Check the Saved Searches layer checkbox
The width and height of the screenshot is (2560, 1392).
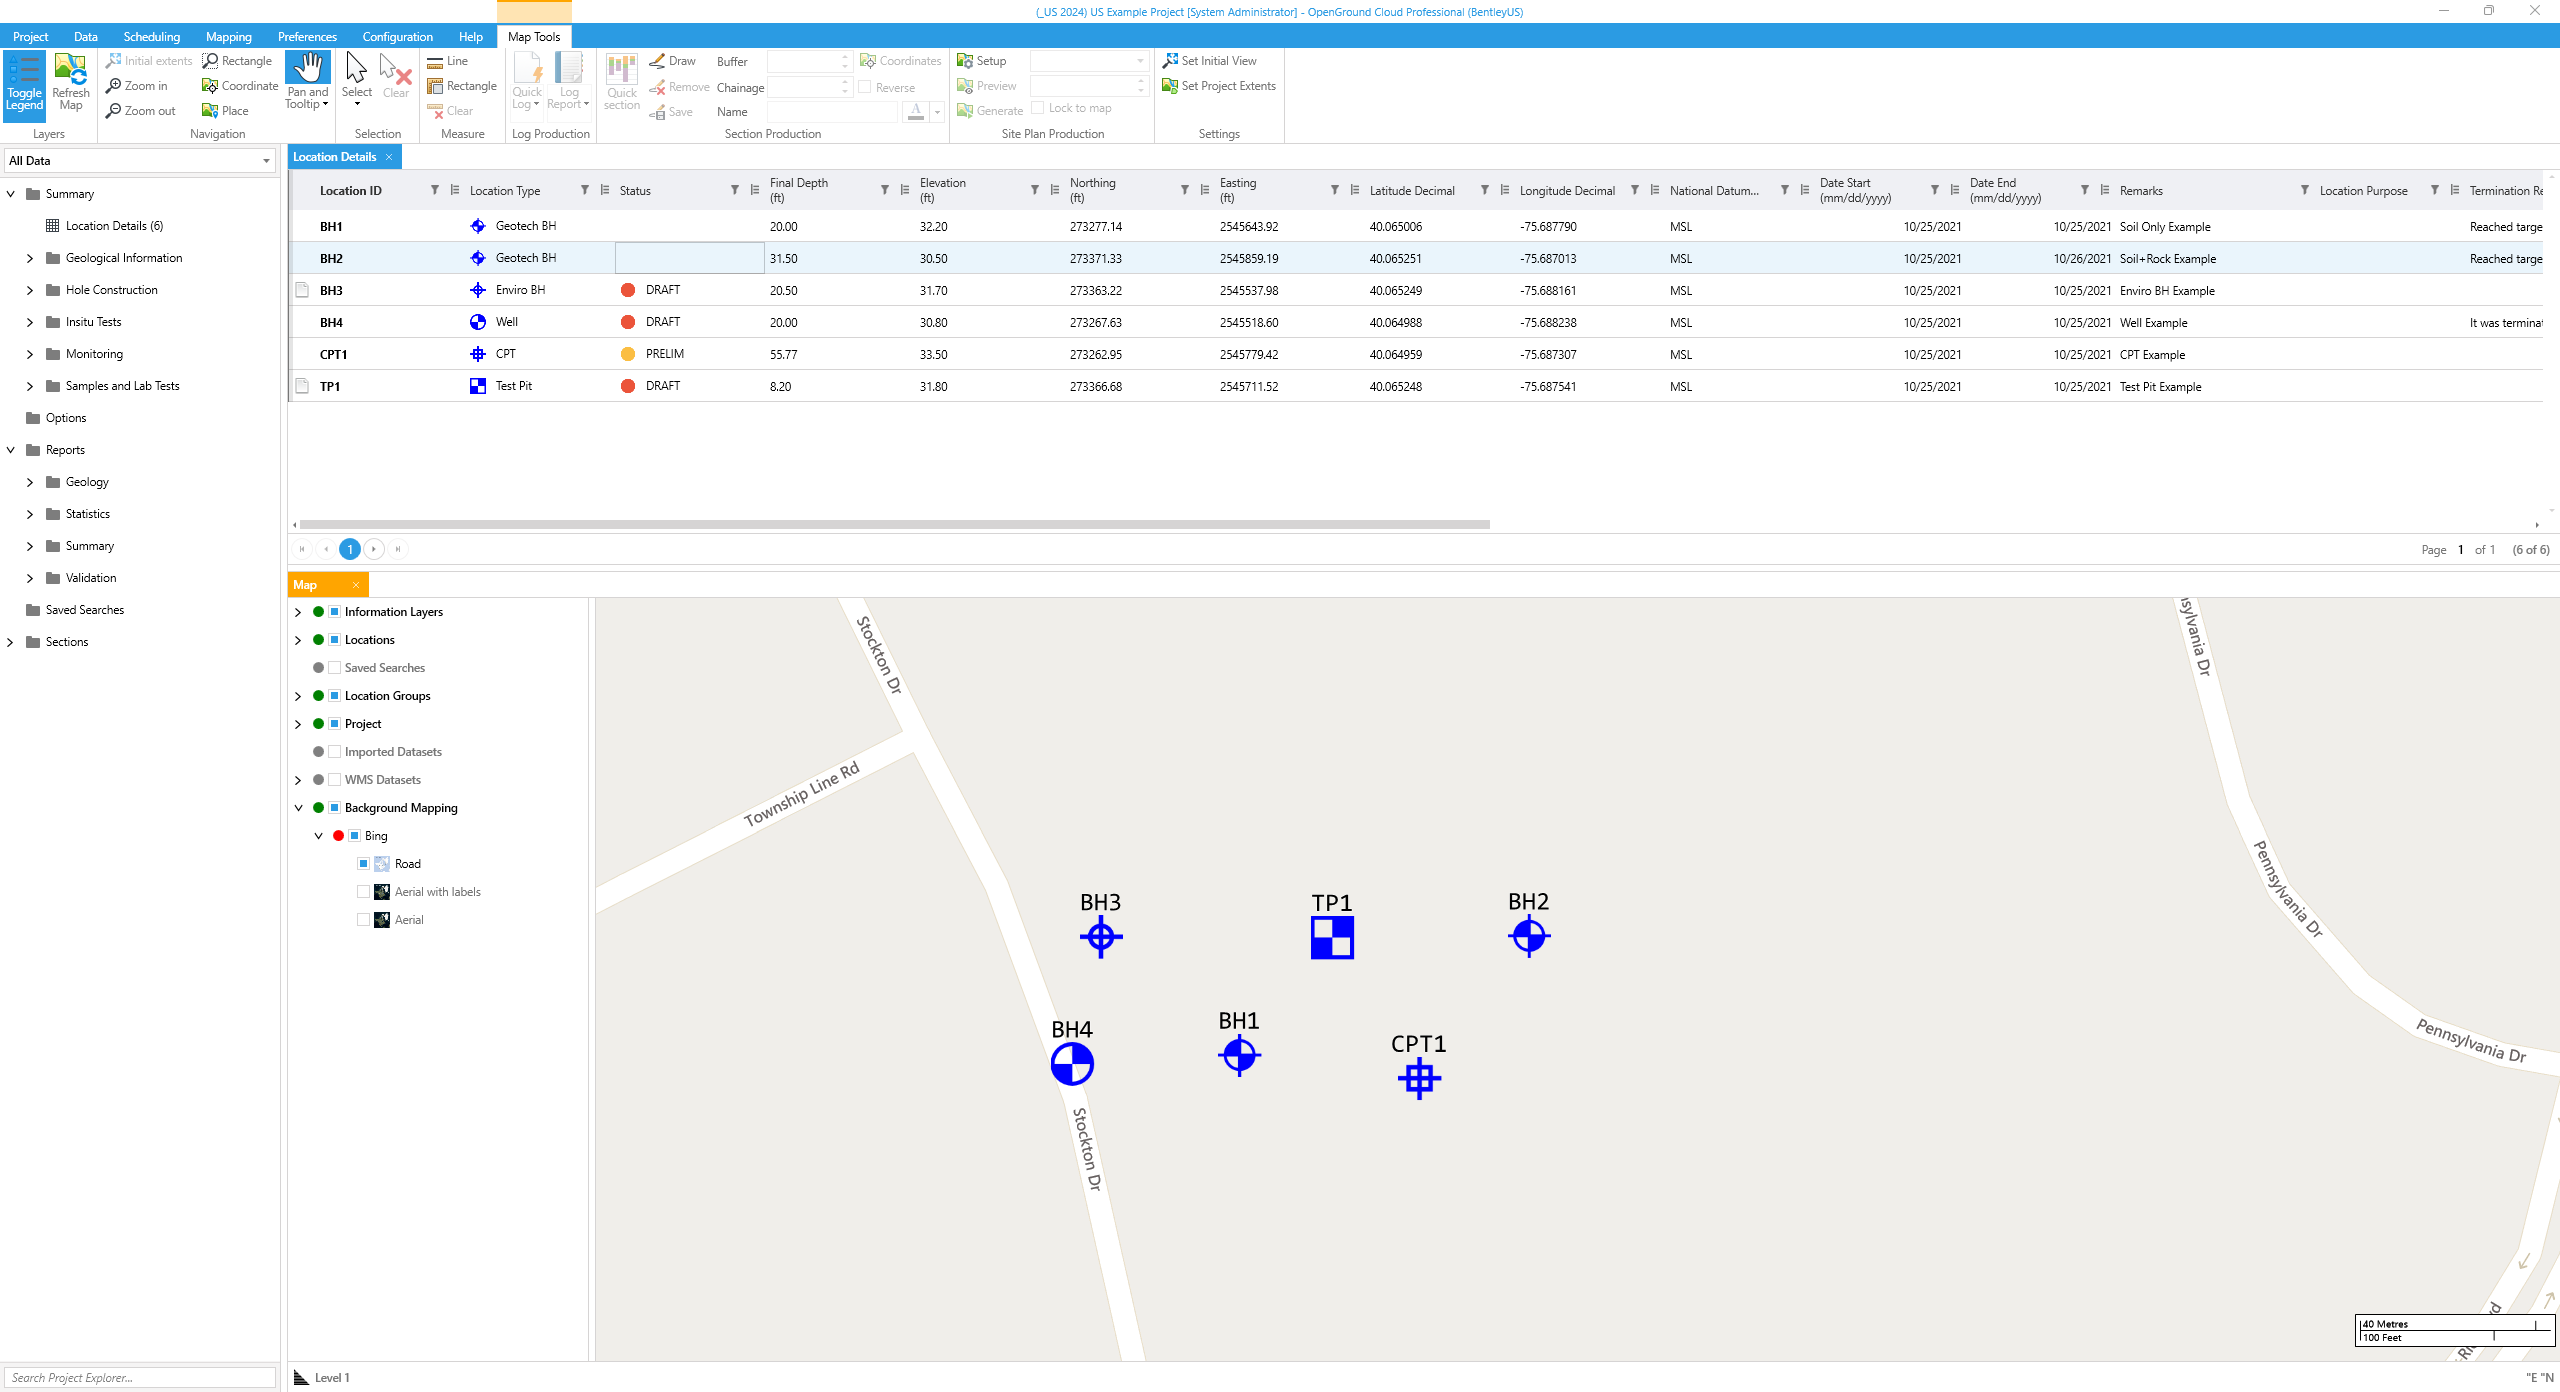tap(335, 668)
